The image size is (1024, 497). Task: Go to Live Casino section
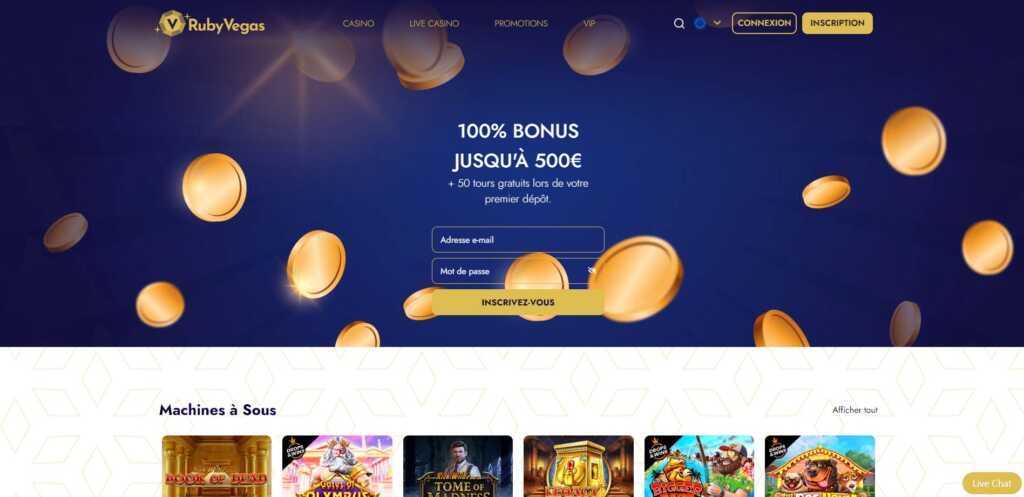point(434,24)
